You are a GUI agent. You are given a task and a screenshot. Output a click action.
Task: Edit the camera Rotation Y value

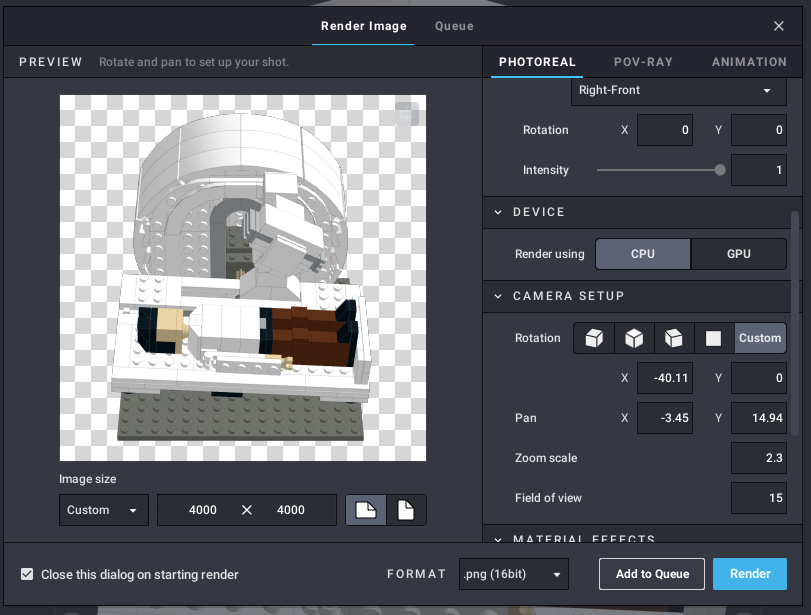pos(759,378)
